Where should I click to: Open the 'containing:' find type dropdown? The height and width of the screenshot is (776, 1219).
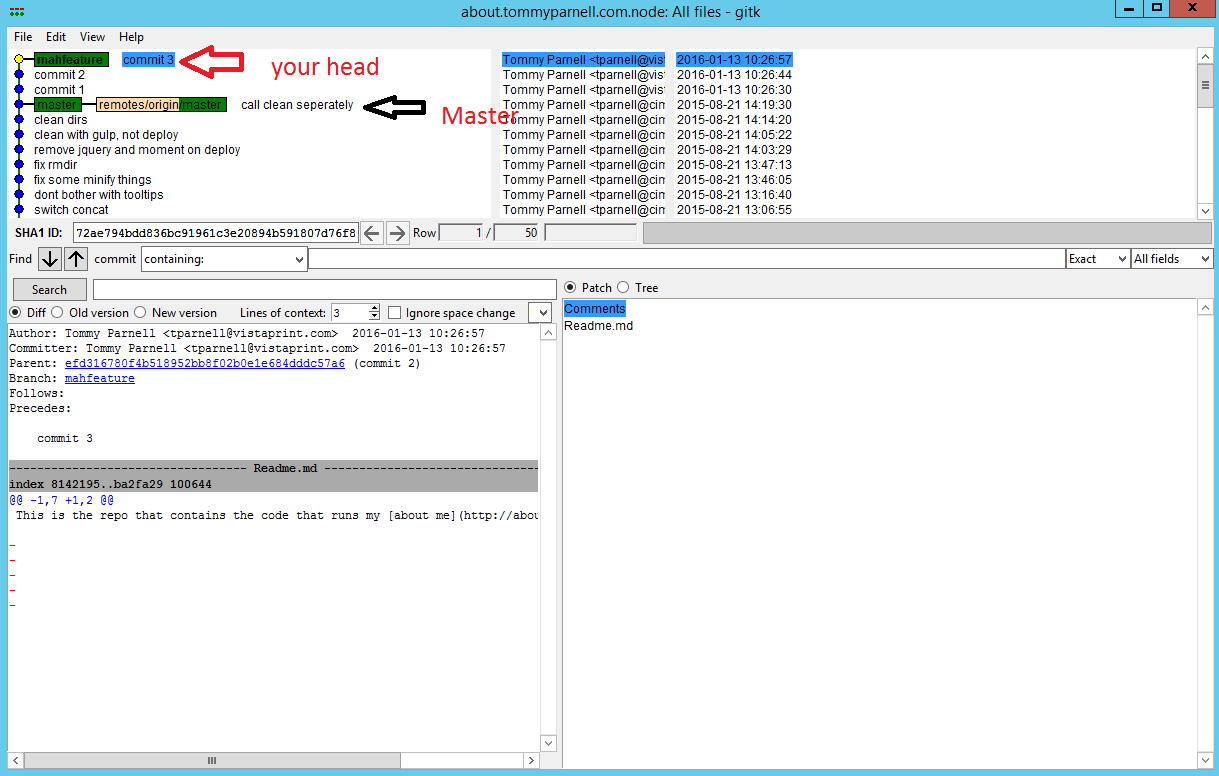(x=224, y=259)
